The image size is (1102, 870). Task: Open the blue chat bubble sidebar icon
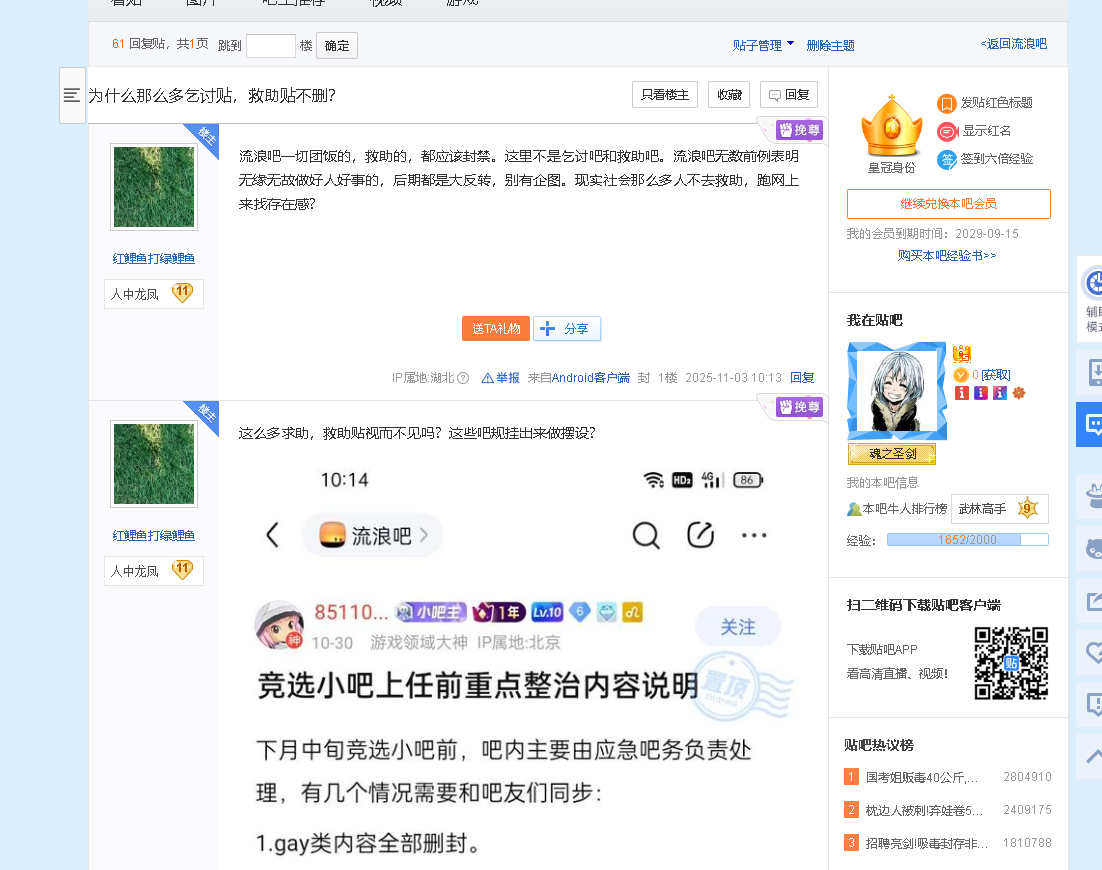[x=1091, y=425]
